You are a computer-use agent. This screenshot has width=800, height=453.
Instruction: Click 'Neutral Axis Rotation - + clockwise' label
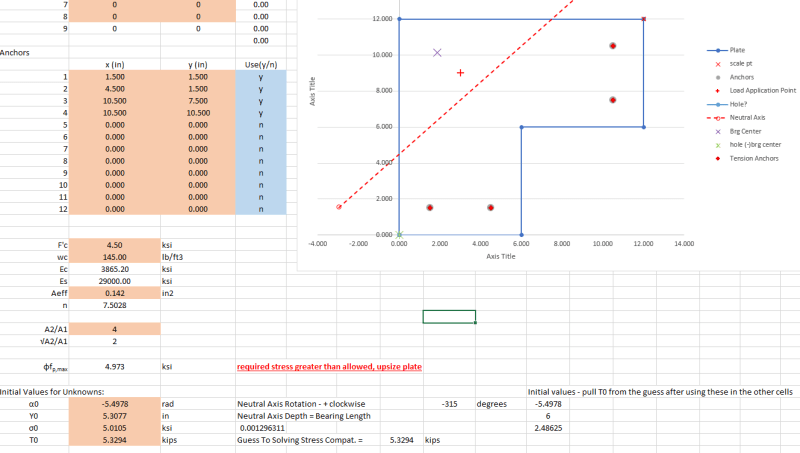pos(301,404)
